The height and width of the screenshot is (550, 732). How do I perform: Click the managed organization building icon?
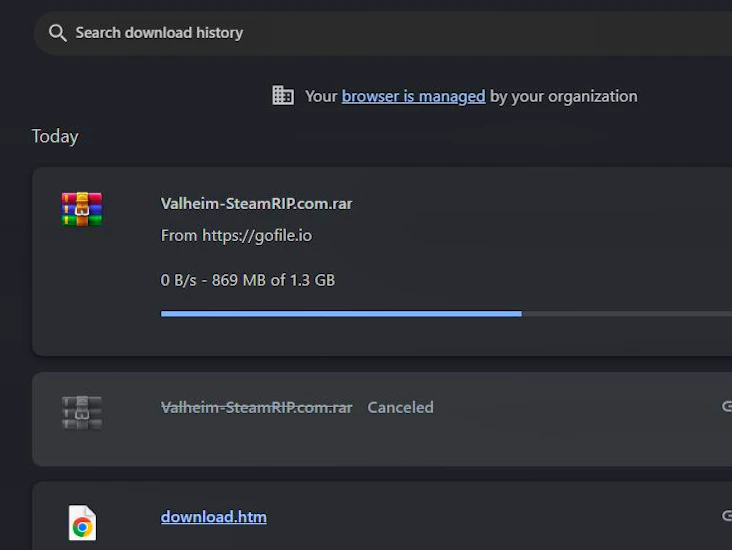click(283, 96)
